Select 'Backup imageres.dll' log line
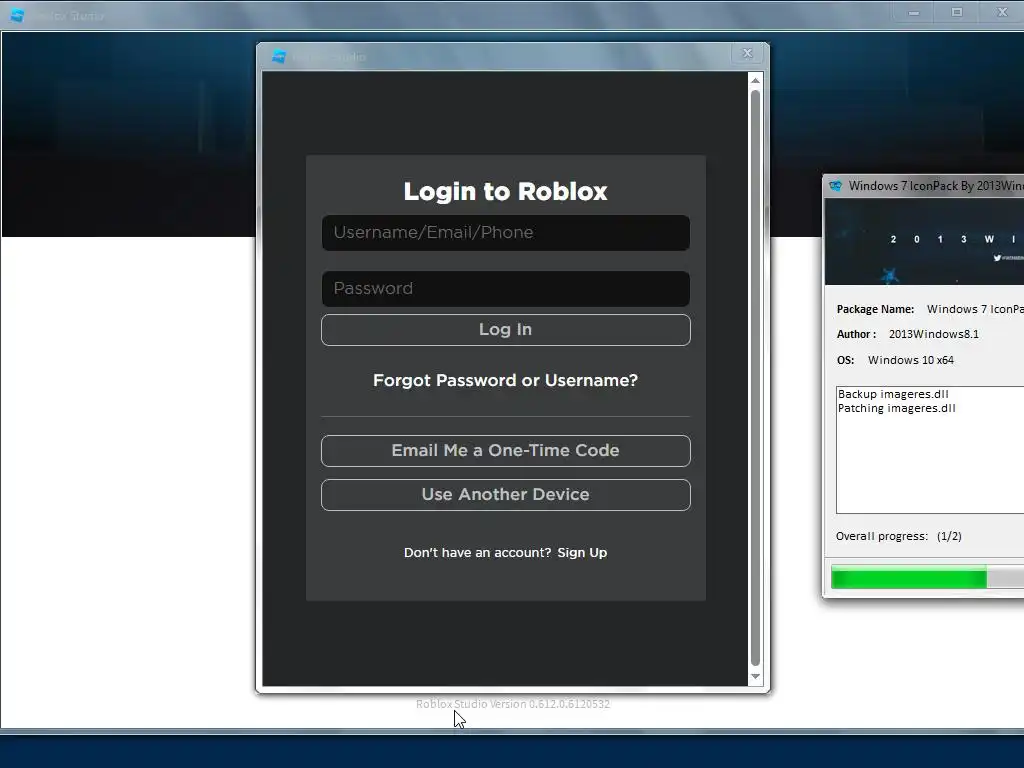Screen dimensions: 1024x768 coord(893,394)
